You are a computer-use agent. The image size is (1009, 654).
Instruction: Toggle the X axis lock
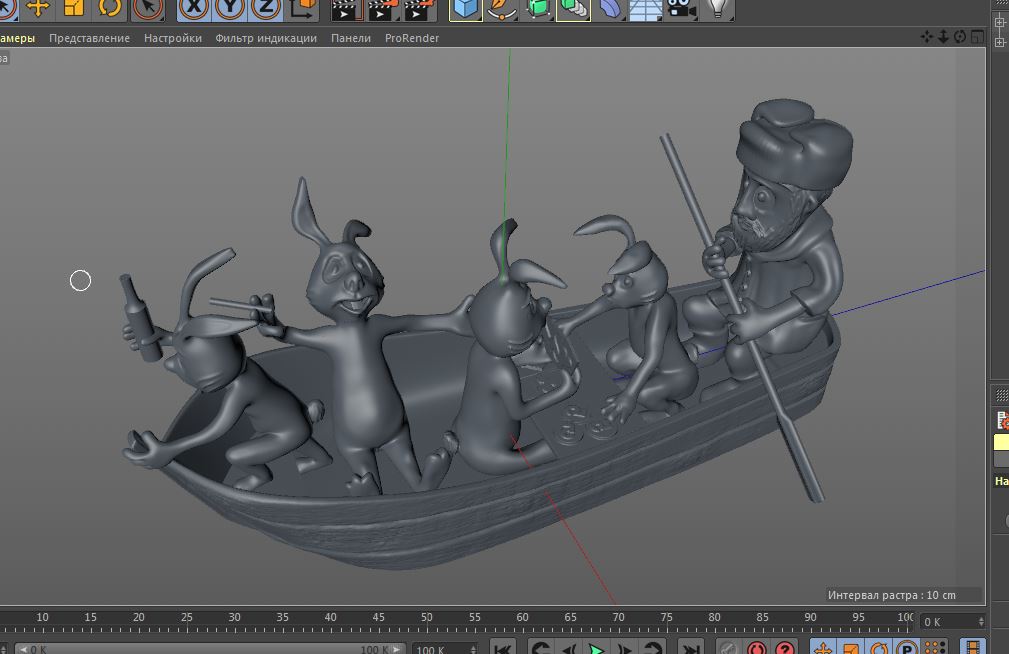pyautogui.click(x=193, y=8)
